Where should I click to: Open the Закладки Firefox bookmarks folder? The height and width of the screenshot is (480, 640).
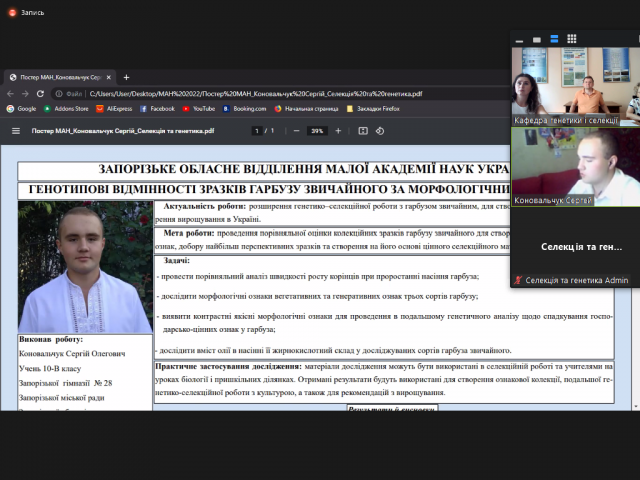point(373,109)
